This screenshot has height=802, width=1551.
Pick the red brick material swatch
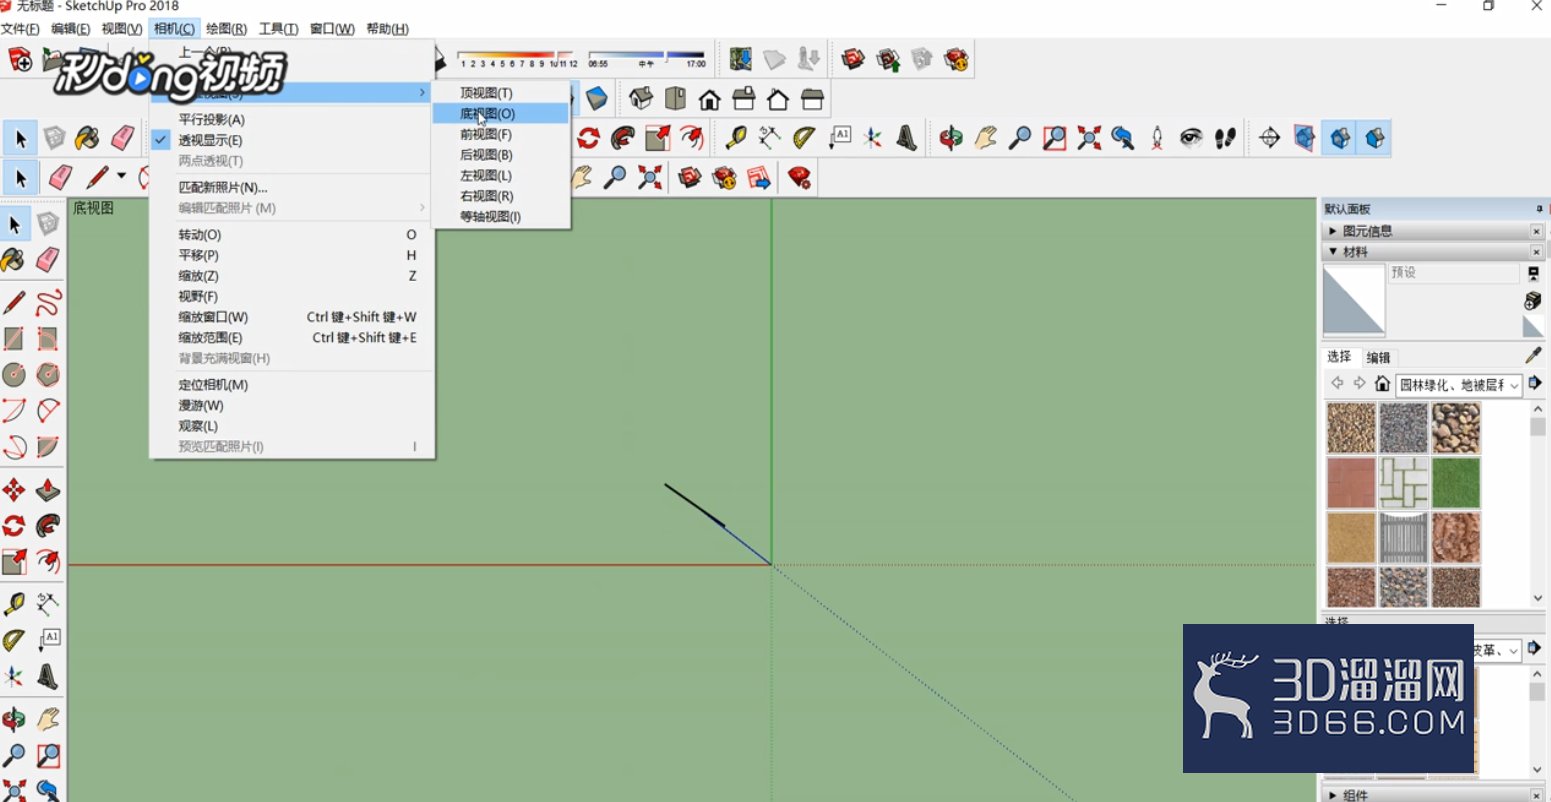pos(1351,483)
